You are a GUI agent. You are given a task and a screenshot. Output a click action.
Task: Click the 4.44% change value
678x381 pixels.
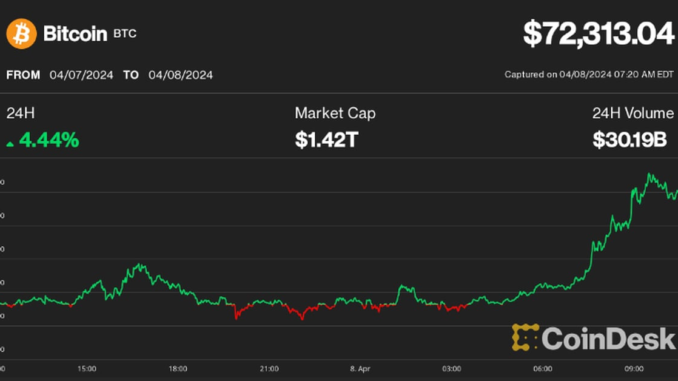coord(49,140)
